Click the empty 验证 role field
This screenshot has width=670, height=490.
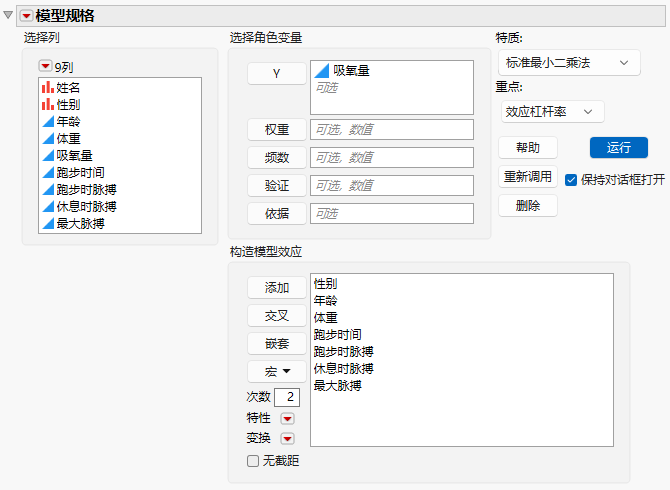(392, 185)
